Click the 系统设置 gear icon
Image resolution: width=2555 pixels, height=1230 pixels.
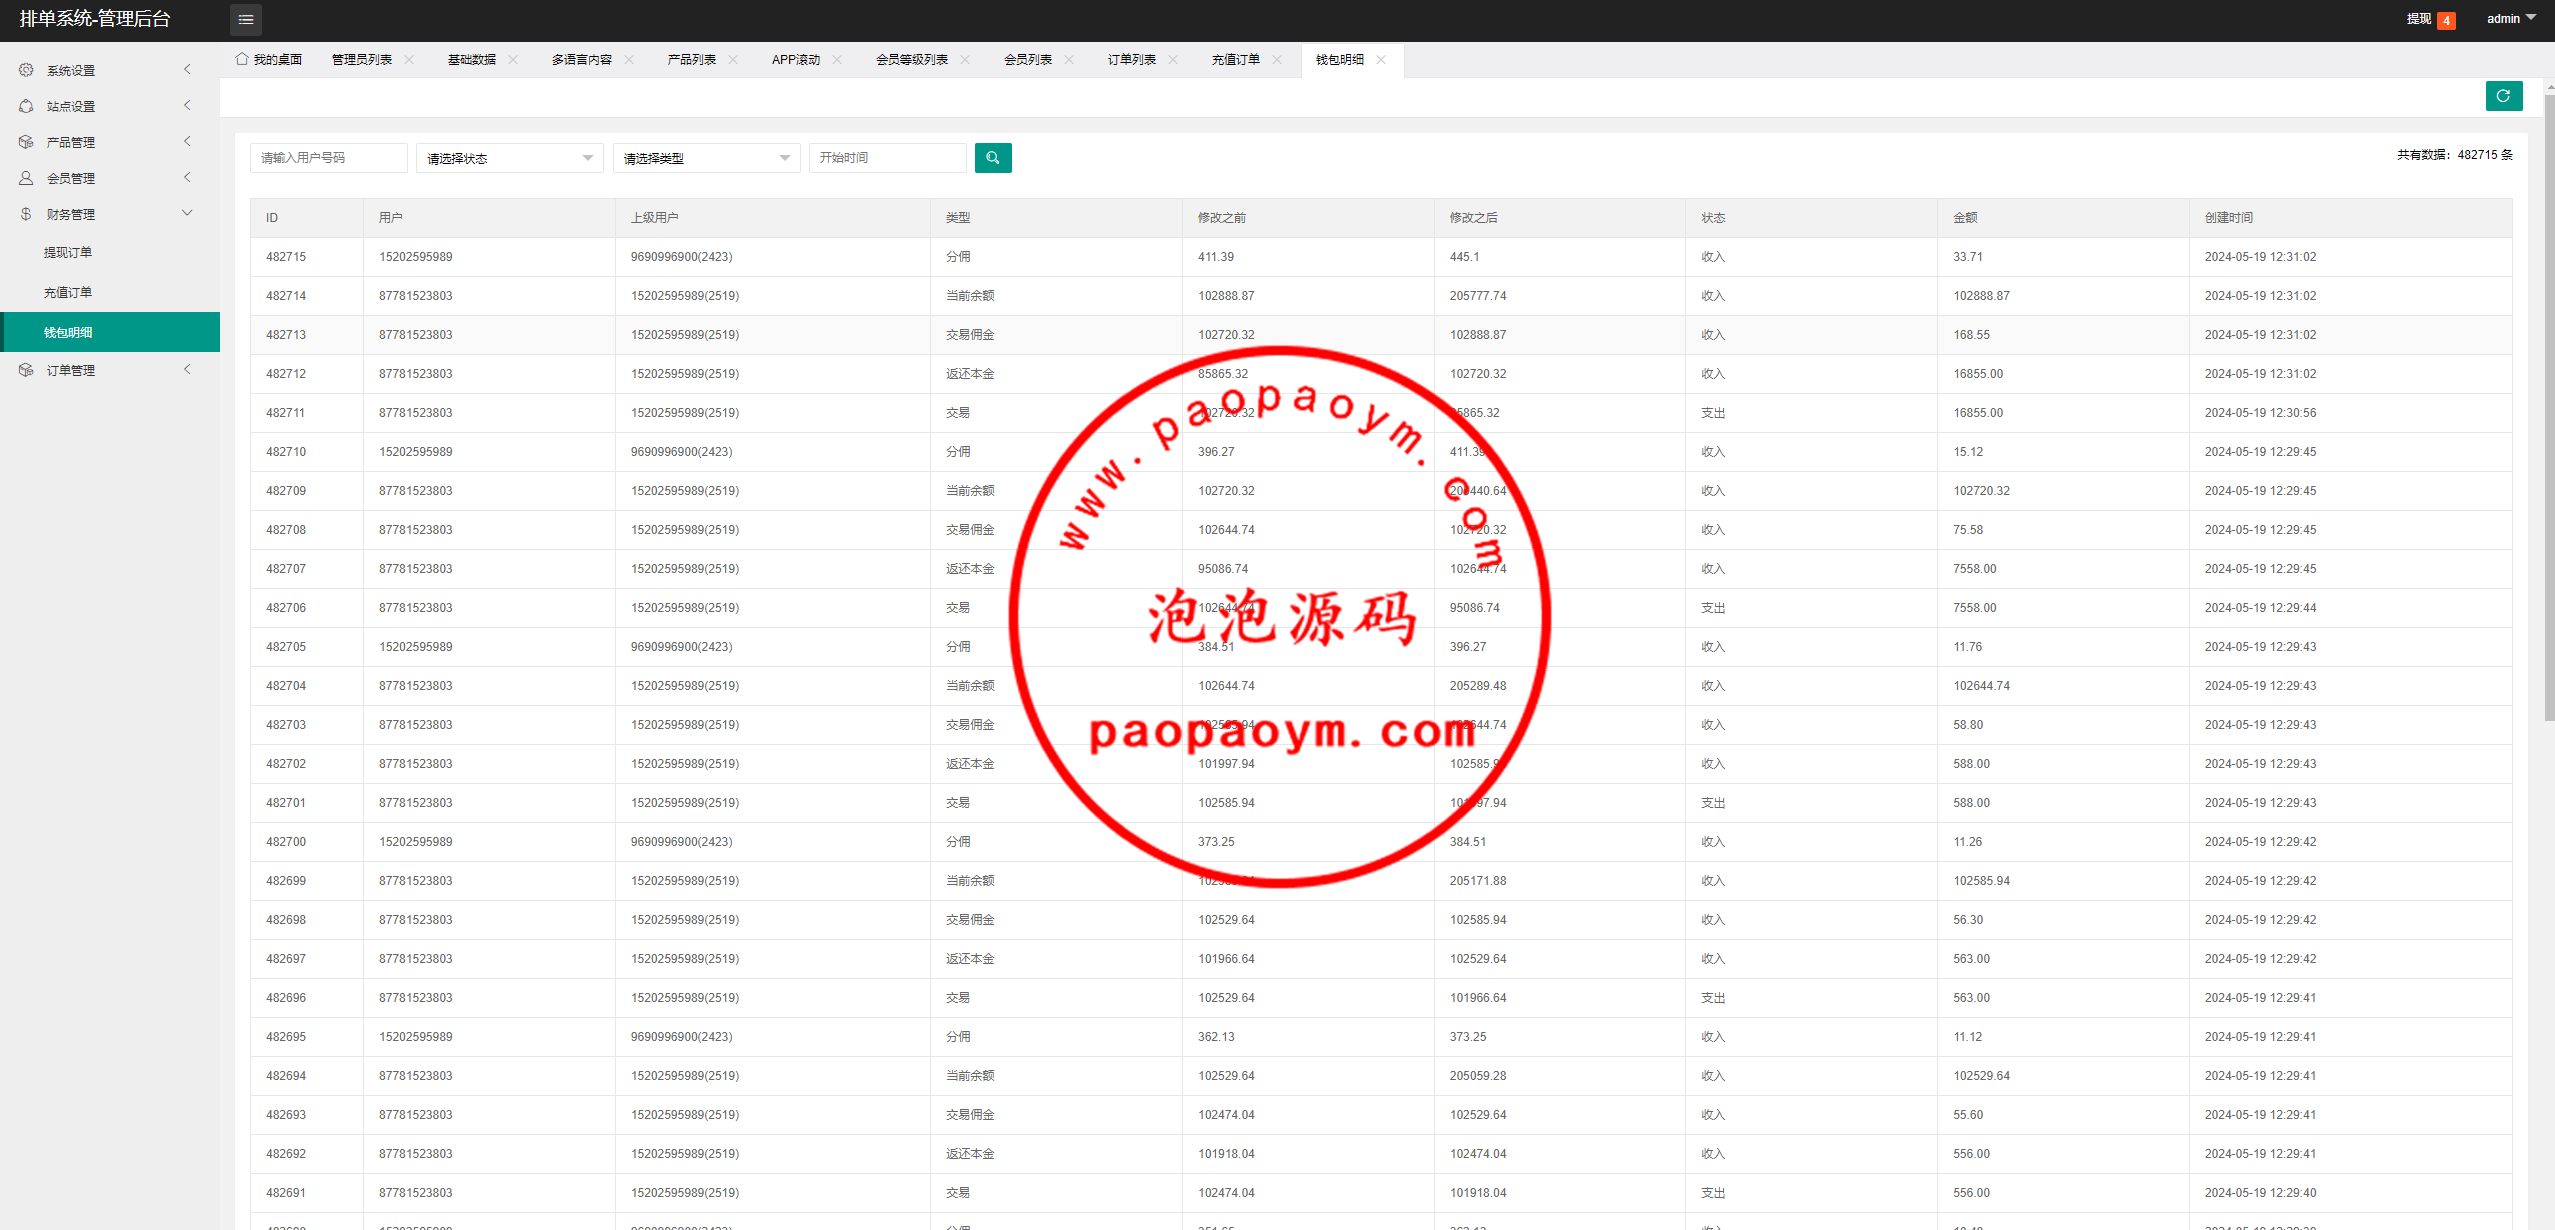tap(26, 70)
